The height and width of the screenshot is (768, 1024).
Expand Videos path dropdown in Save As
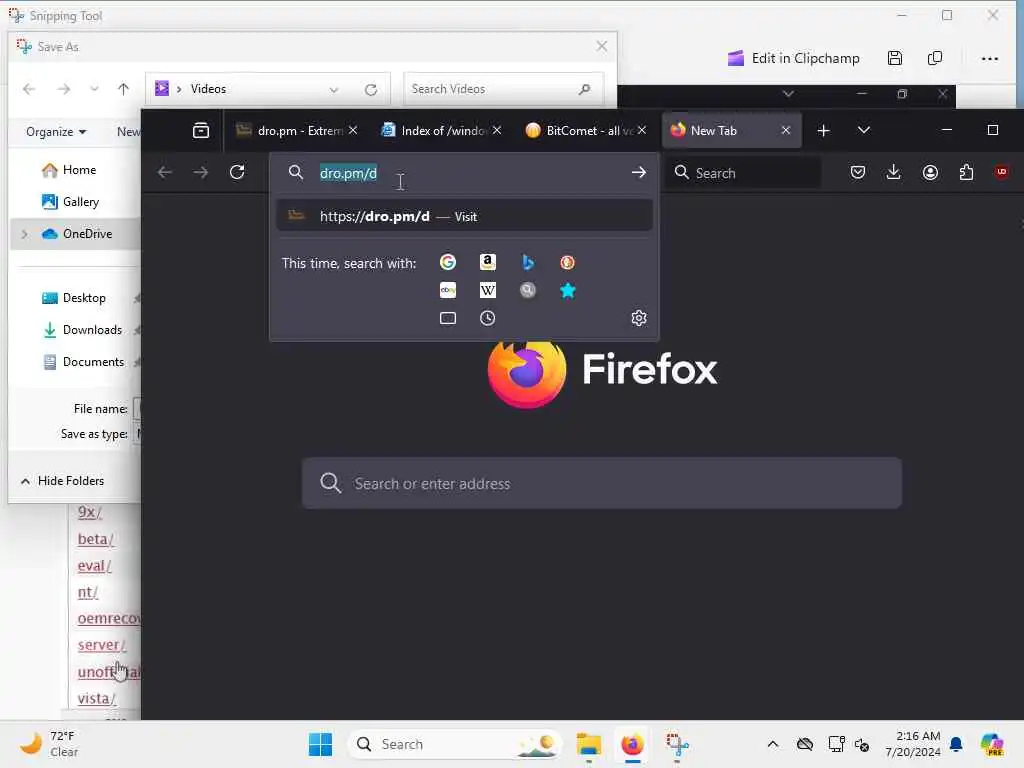pos(334,89)
